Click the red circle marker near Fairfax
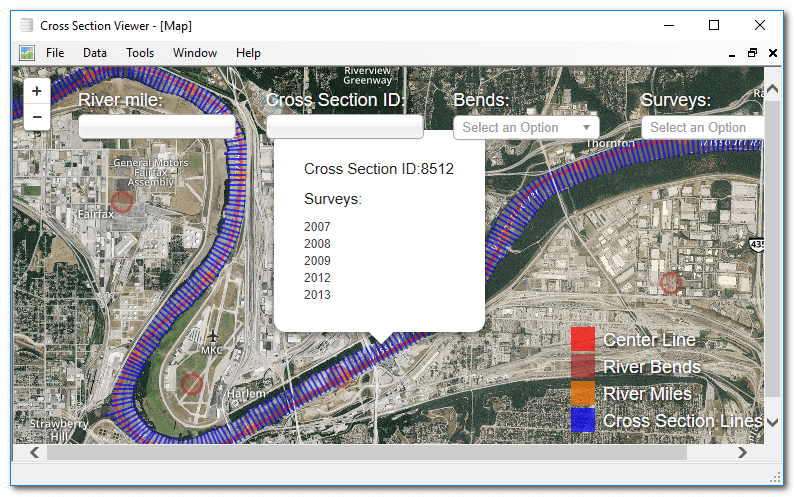The width and height of the screenshot is (795, 497). 122,202
